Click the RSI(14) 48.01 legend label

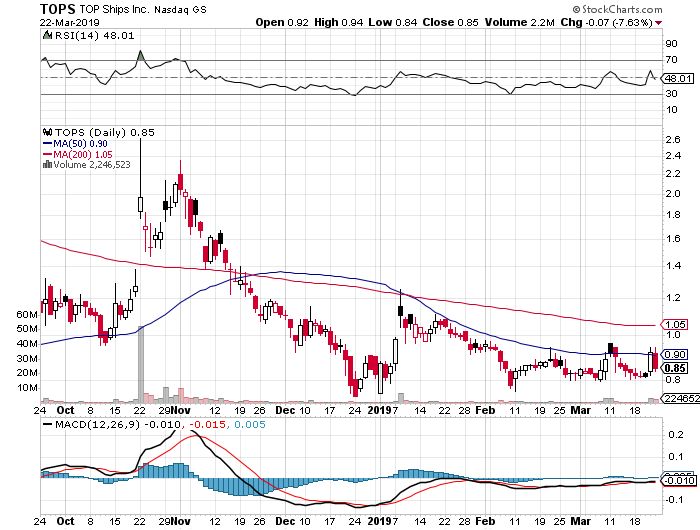click(94, 35)
